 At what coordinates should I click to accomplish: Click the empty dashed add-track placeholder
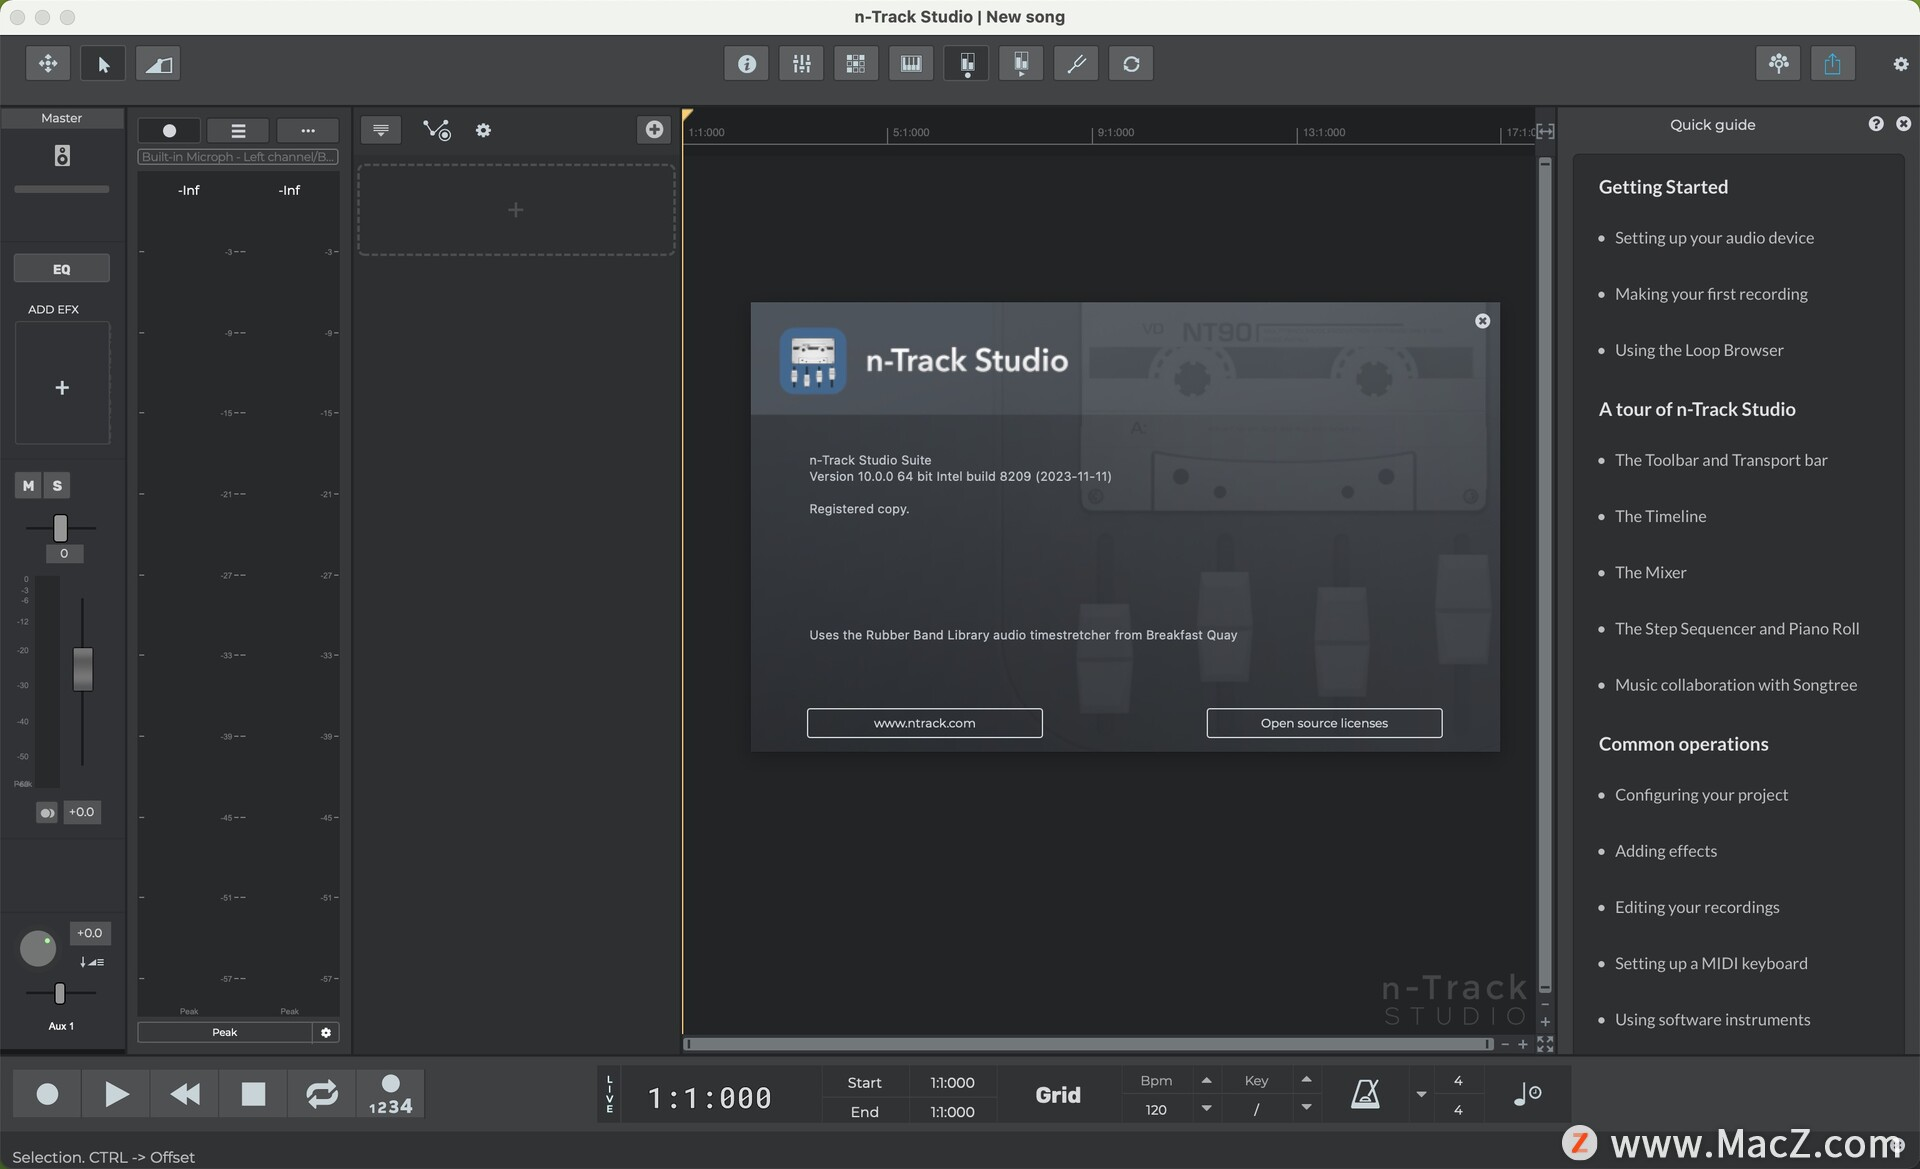516,210
